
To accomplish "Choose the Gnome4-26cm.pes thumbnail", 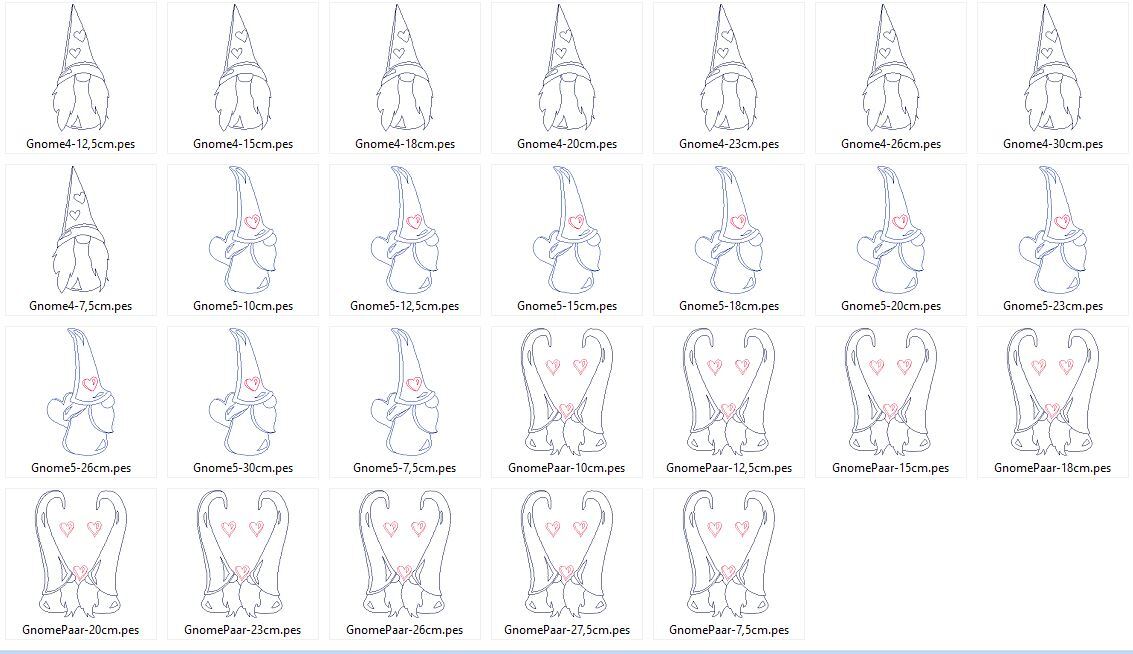I will 891,70.
